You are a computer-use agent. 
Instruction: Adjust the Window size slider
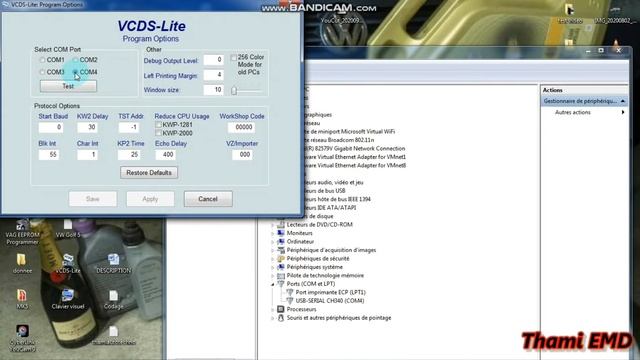tap(234, 90)
